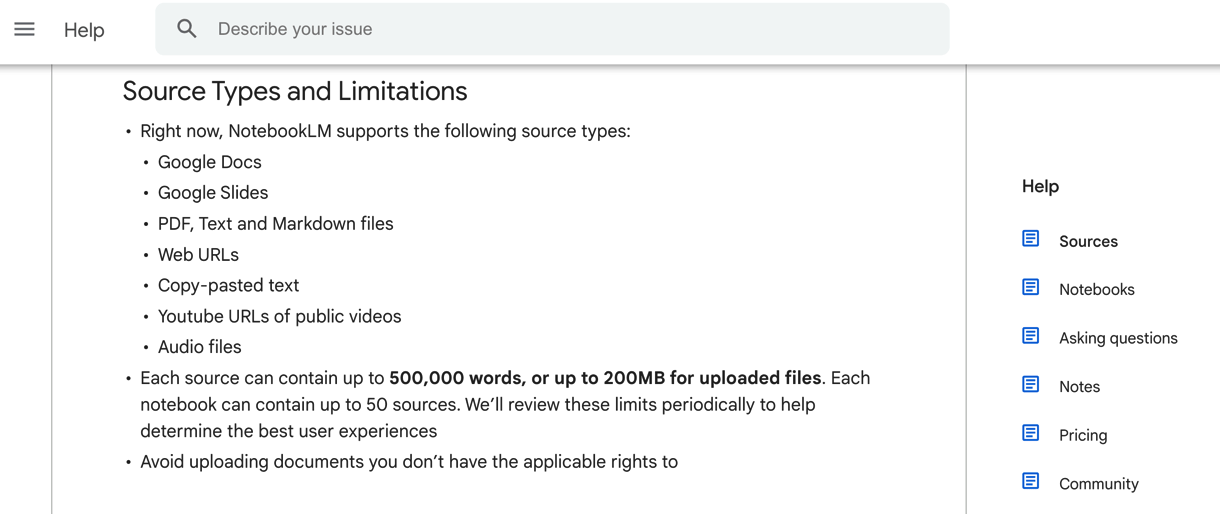Open the hamburger main menu
Image resolution: width=1220 pixels, height=514 pixels.
(24, 30)
